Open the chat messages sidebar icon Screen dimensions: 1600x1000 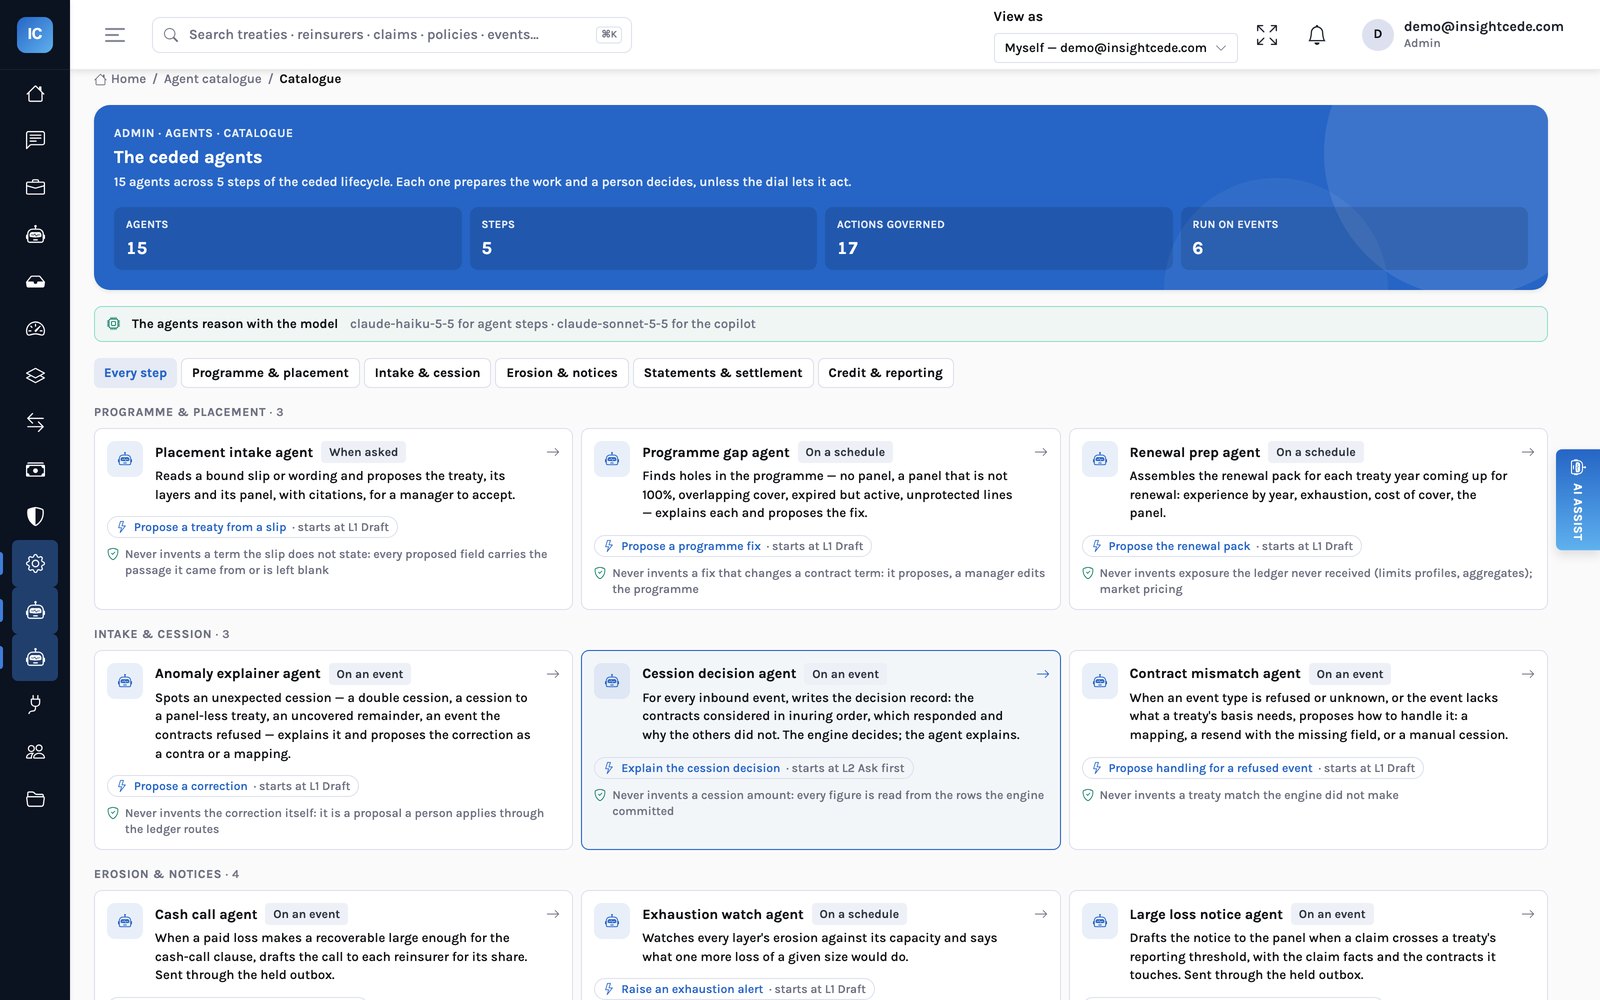tap(35, 140)
